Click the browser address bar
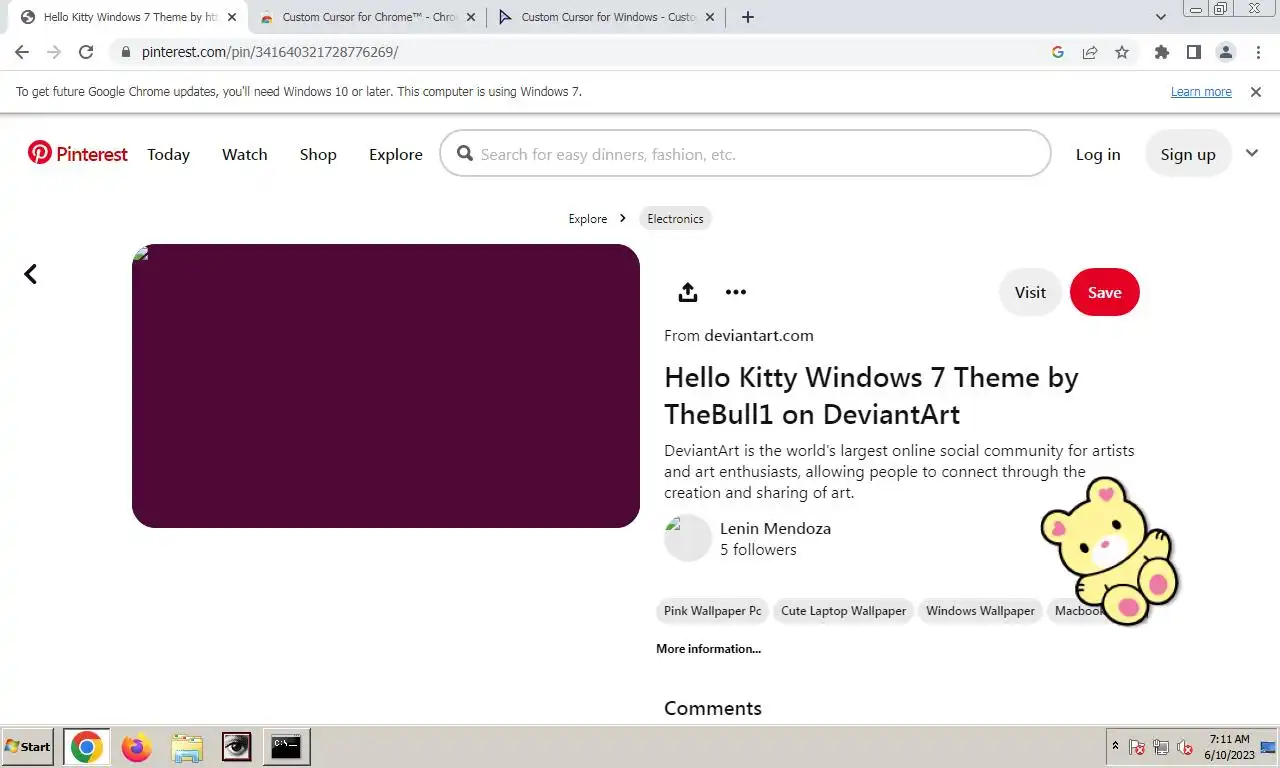Image resolution: width=1280 pixels, height=768 pixels. click(580, 52)
